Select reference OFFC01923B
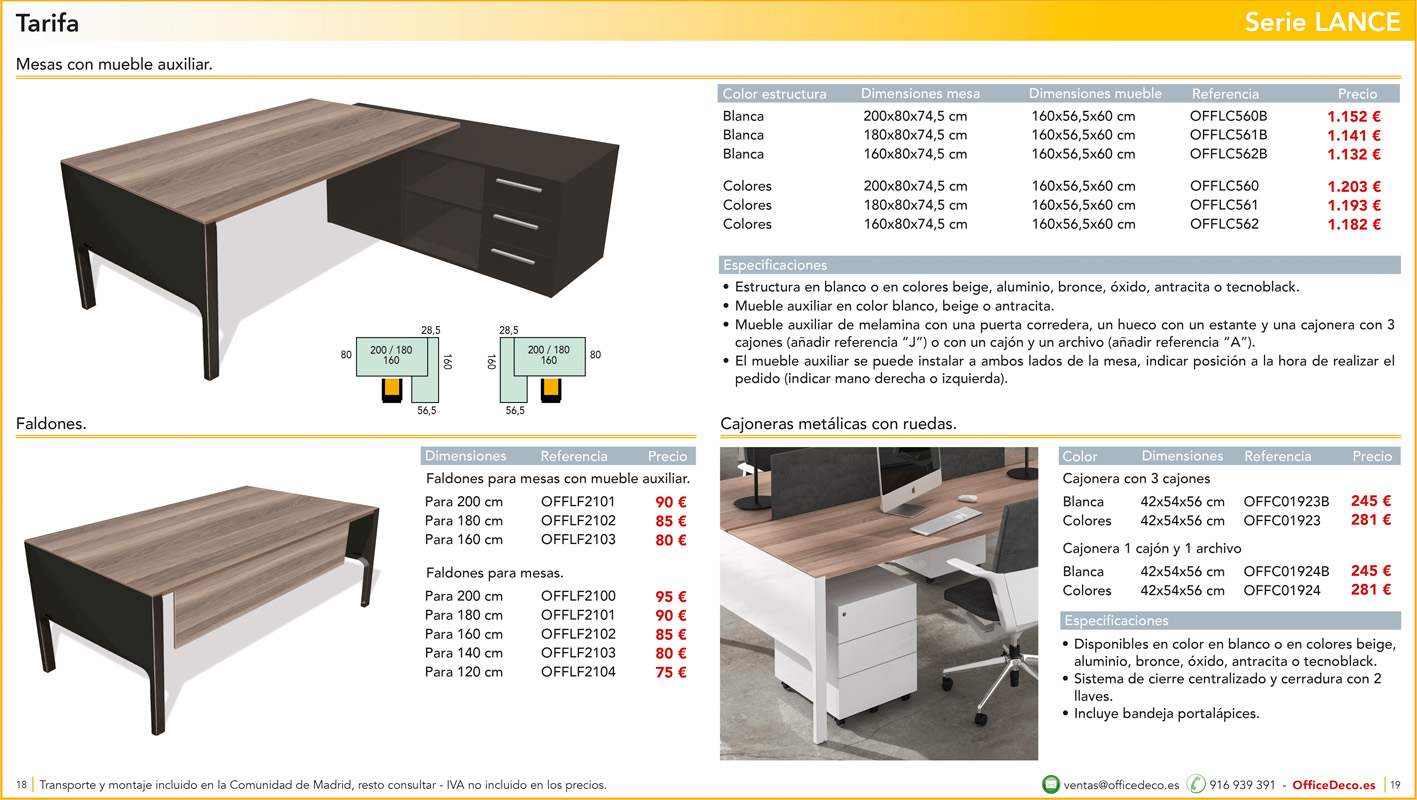 [x=1286, y=502]
